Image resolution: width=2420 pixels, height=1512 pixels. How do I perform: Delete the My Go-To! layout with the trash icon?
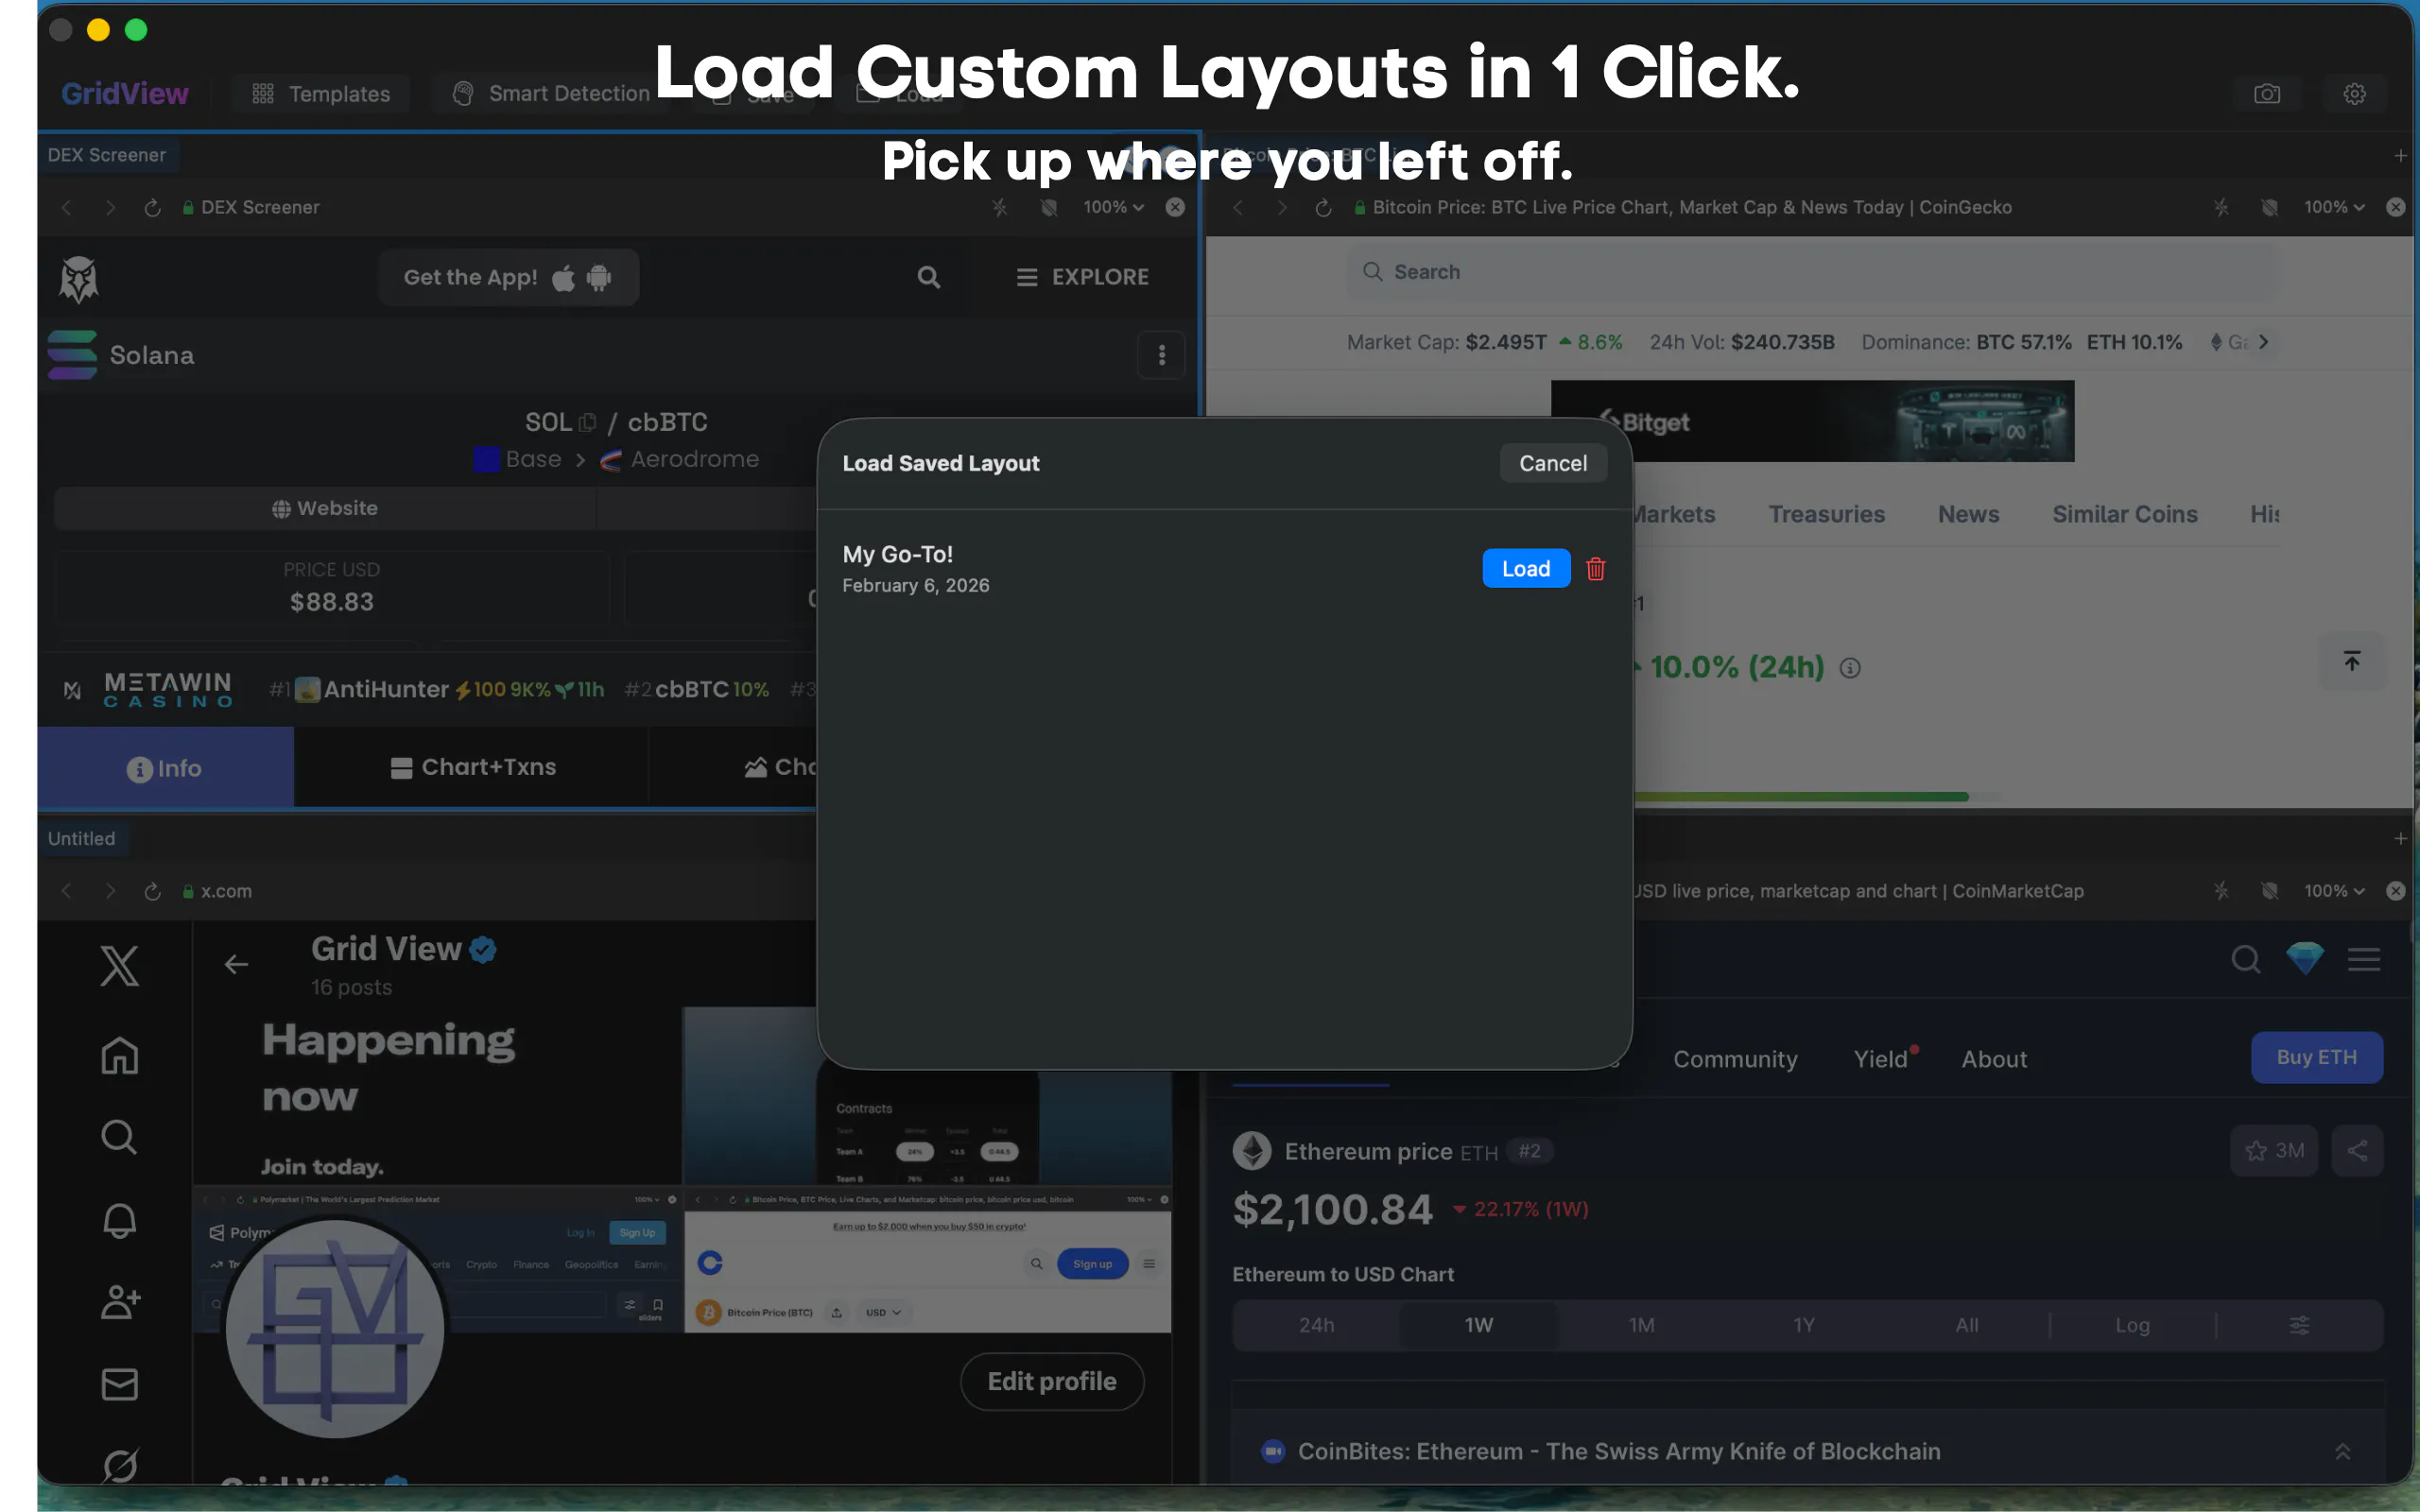1595,568
